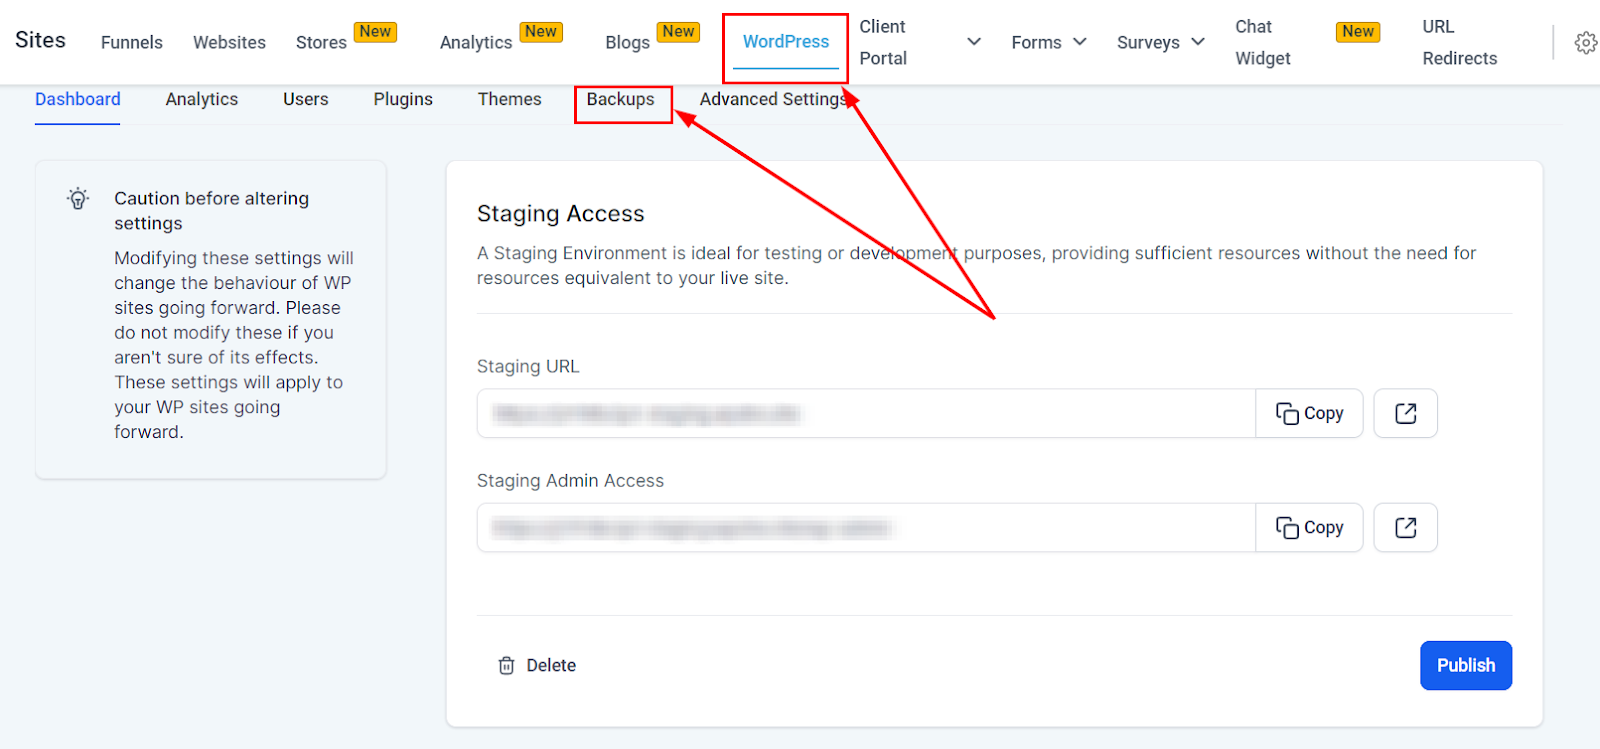Open Staging URL in new tab icon
1600x749 pixels.
point(1405,413)
